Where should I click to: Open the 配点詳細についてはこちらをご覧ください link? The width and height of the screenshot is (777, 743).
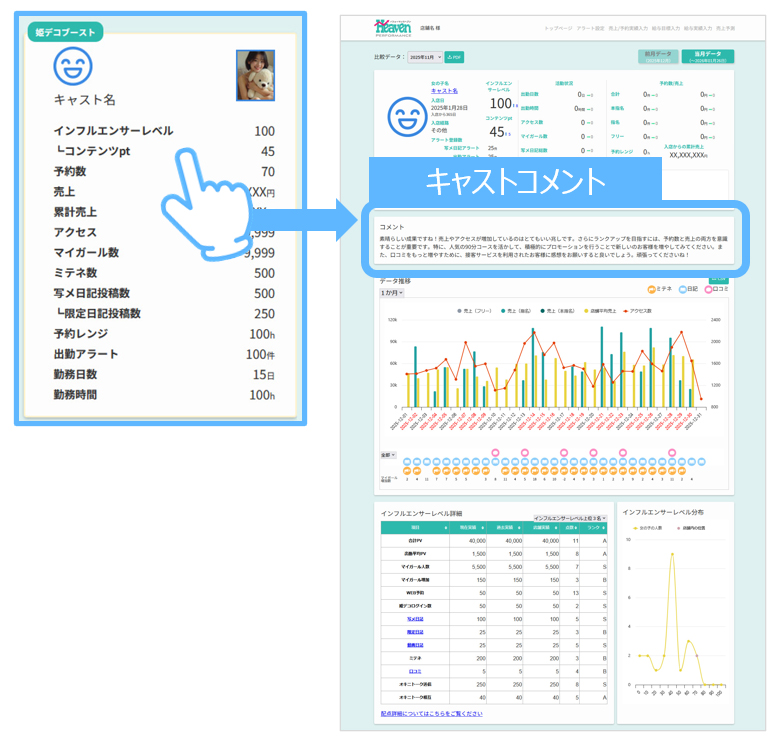[x=431, y=714]
